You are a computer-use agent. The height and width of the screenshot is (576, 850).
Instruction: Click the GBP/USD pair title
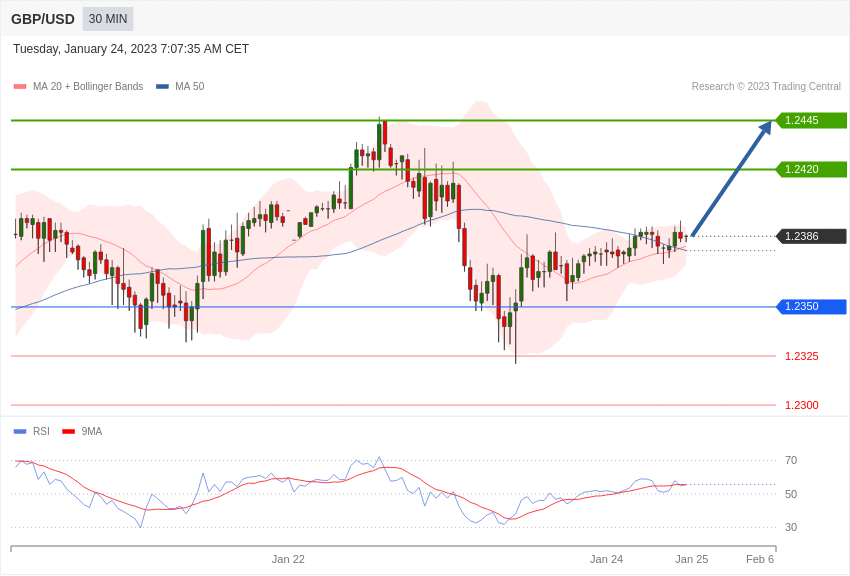(x=43, y=20)
